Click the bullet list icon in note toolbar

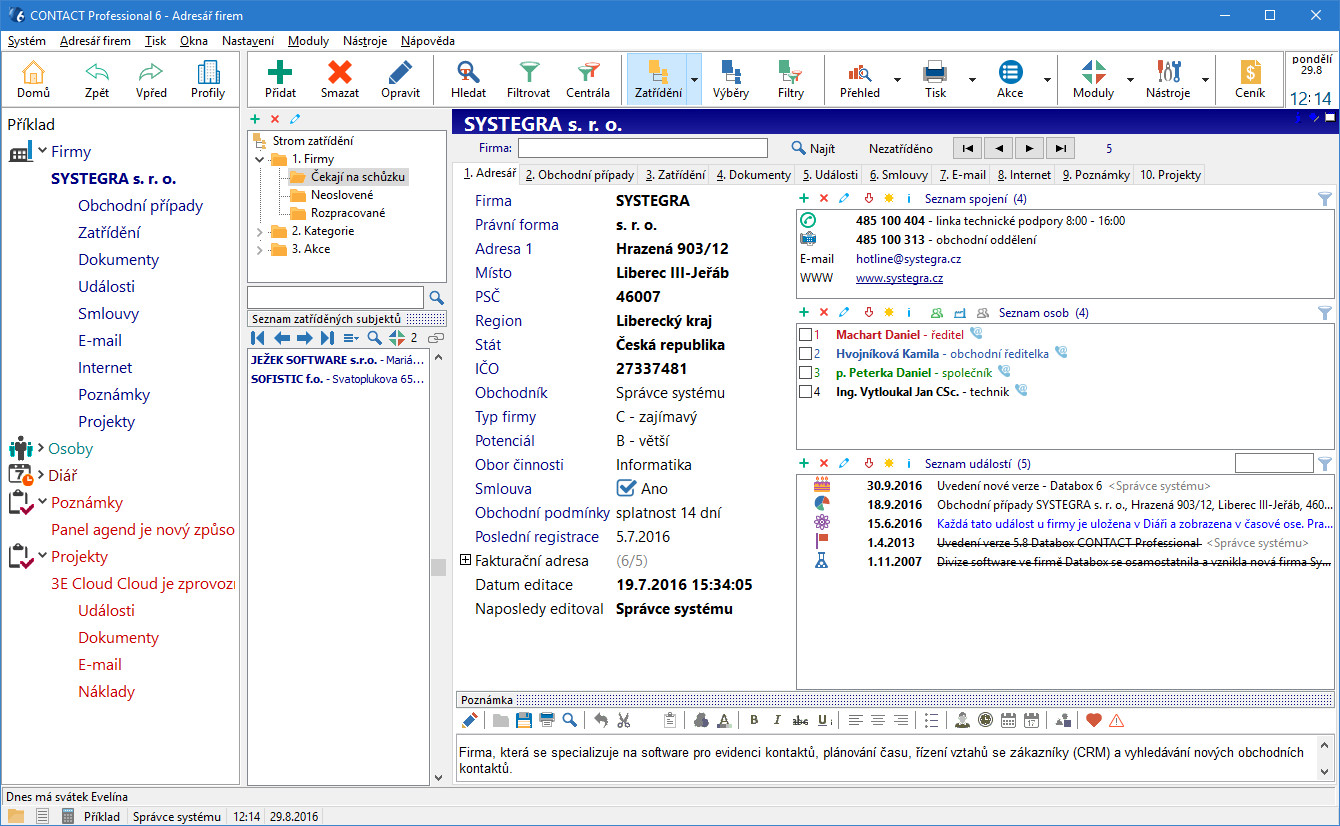[932, 720]
